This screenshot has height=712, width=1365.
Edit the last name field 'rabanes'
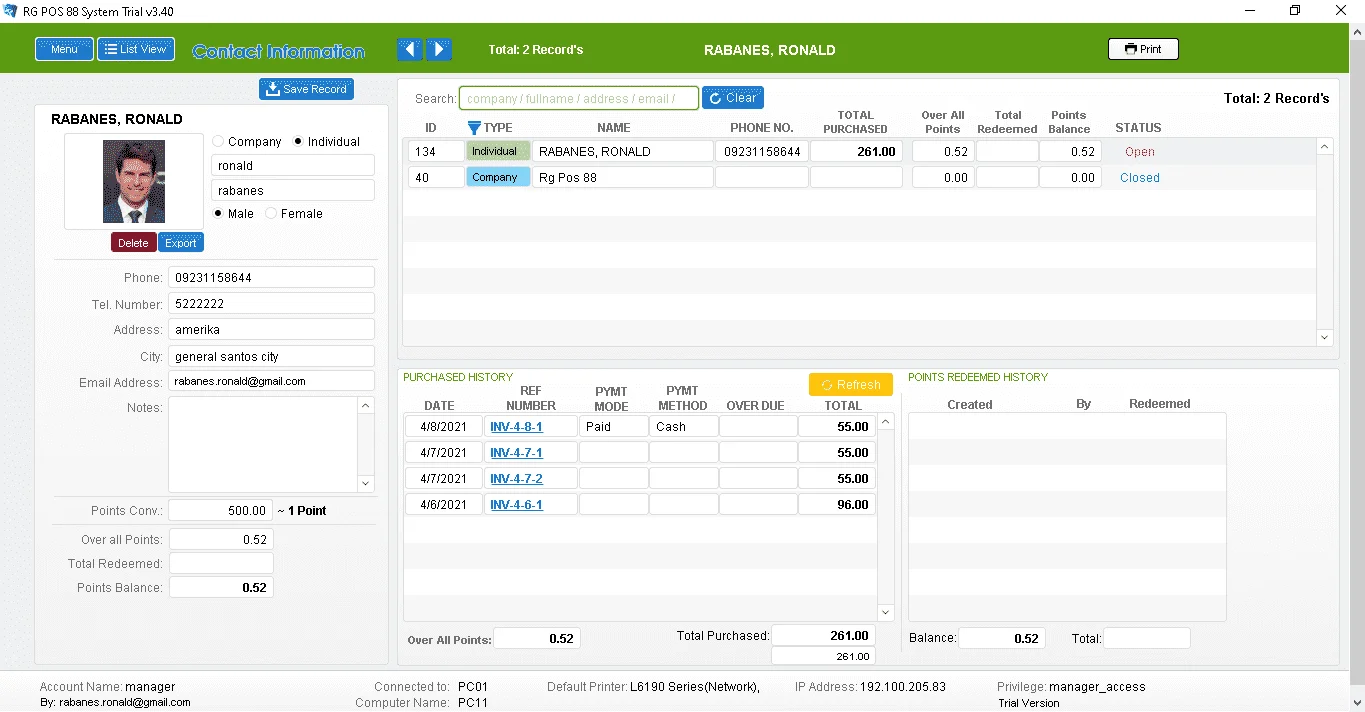(x=293, y=190)
